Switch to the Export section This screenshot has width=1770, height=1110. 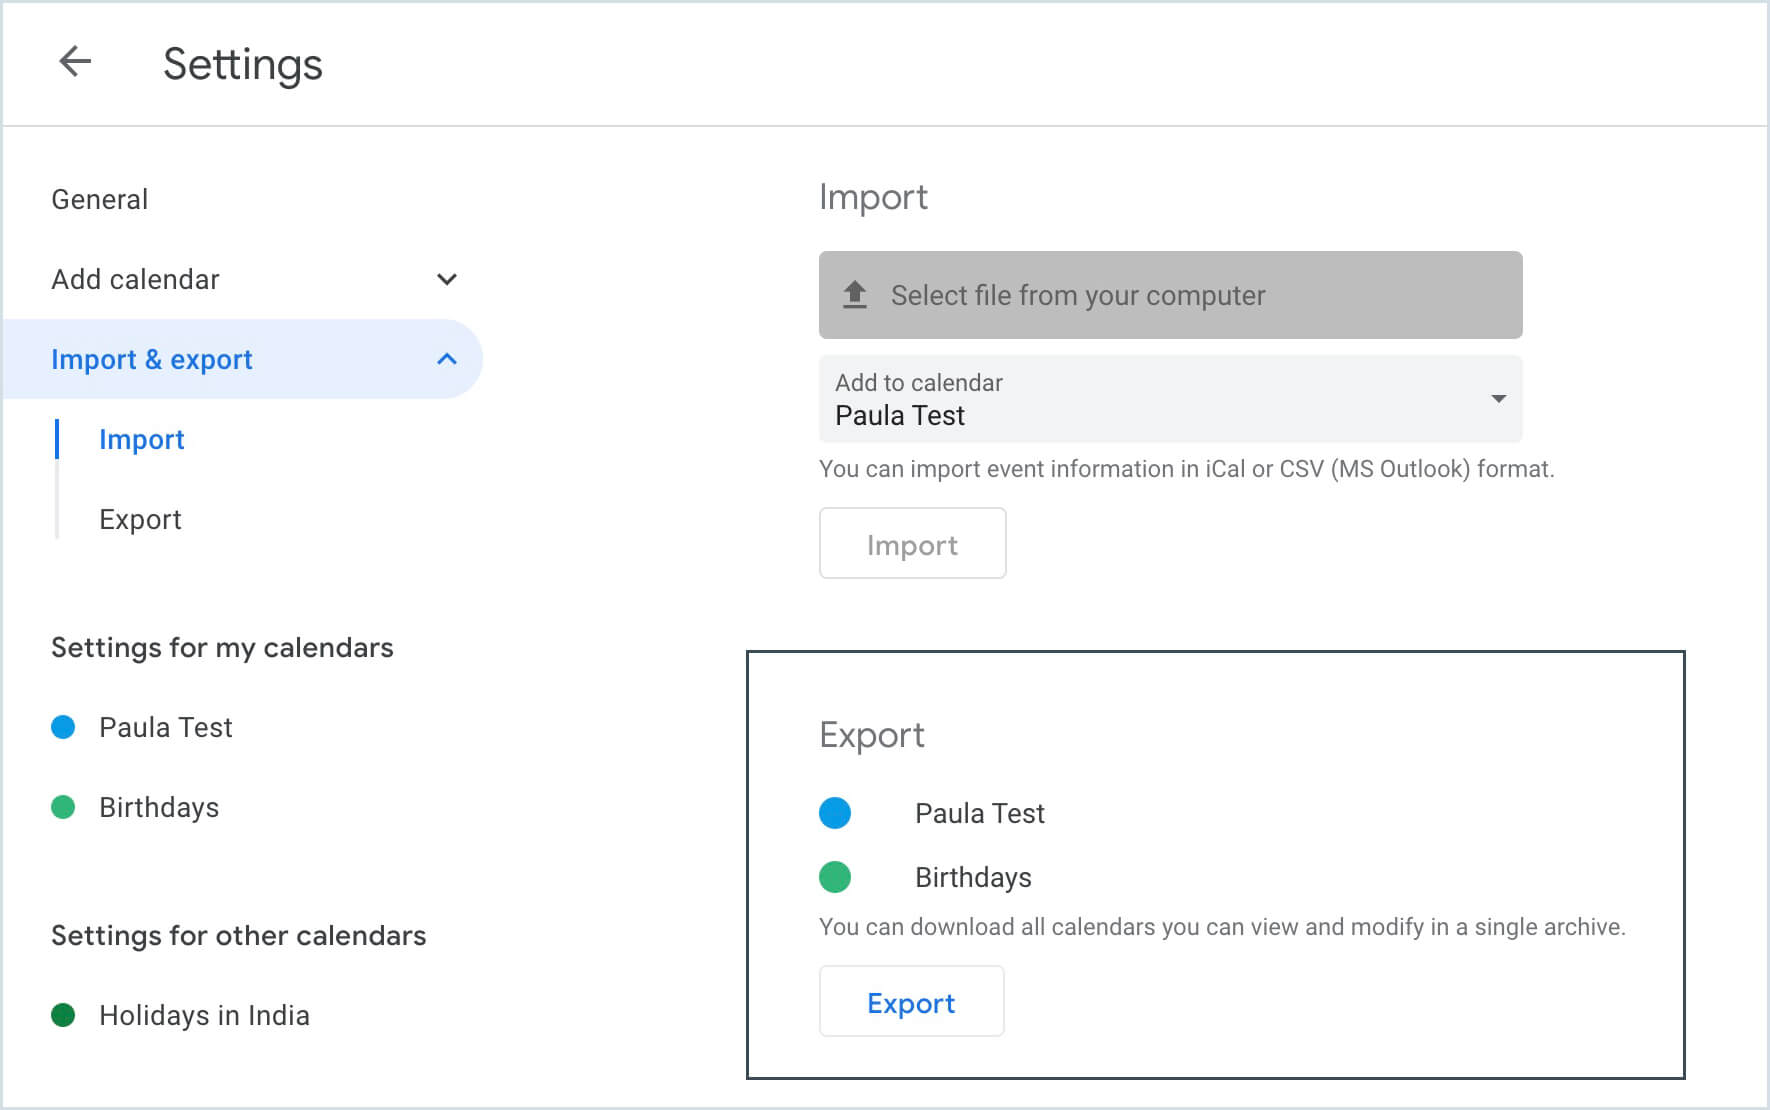[140, 519]
